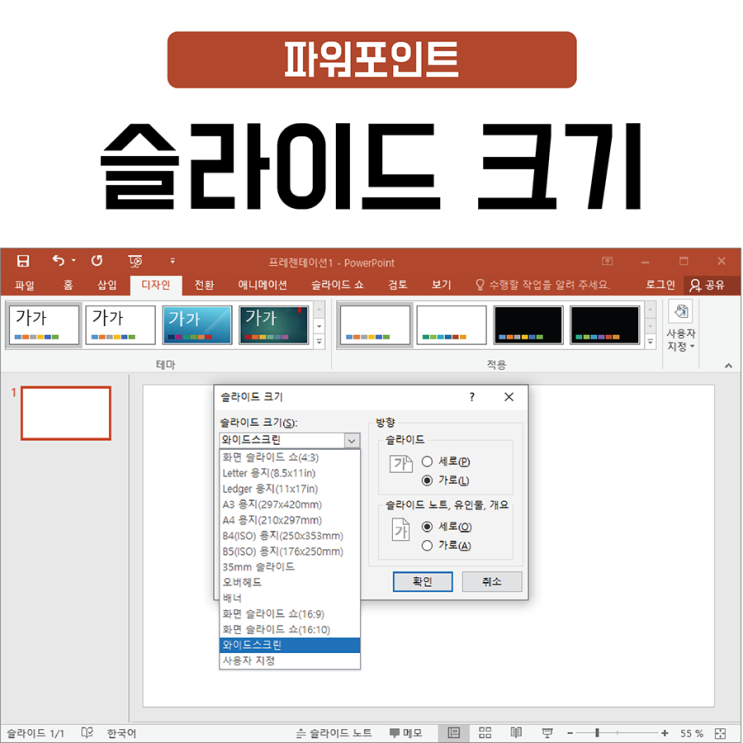This screenshot has height=743, width=743.
Task: Select the first white Office theme thumbnail
Action: tap(44, 325)
